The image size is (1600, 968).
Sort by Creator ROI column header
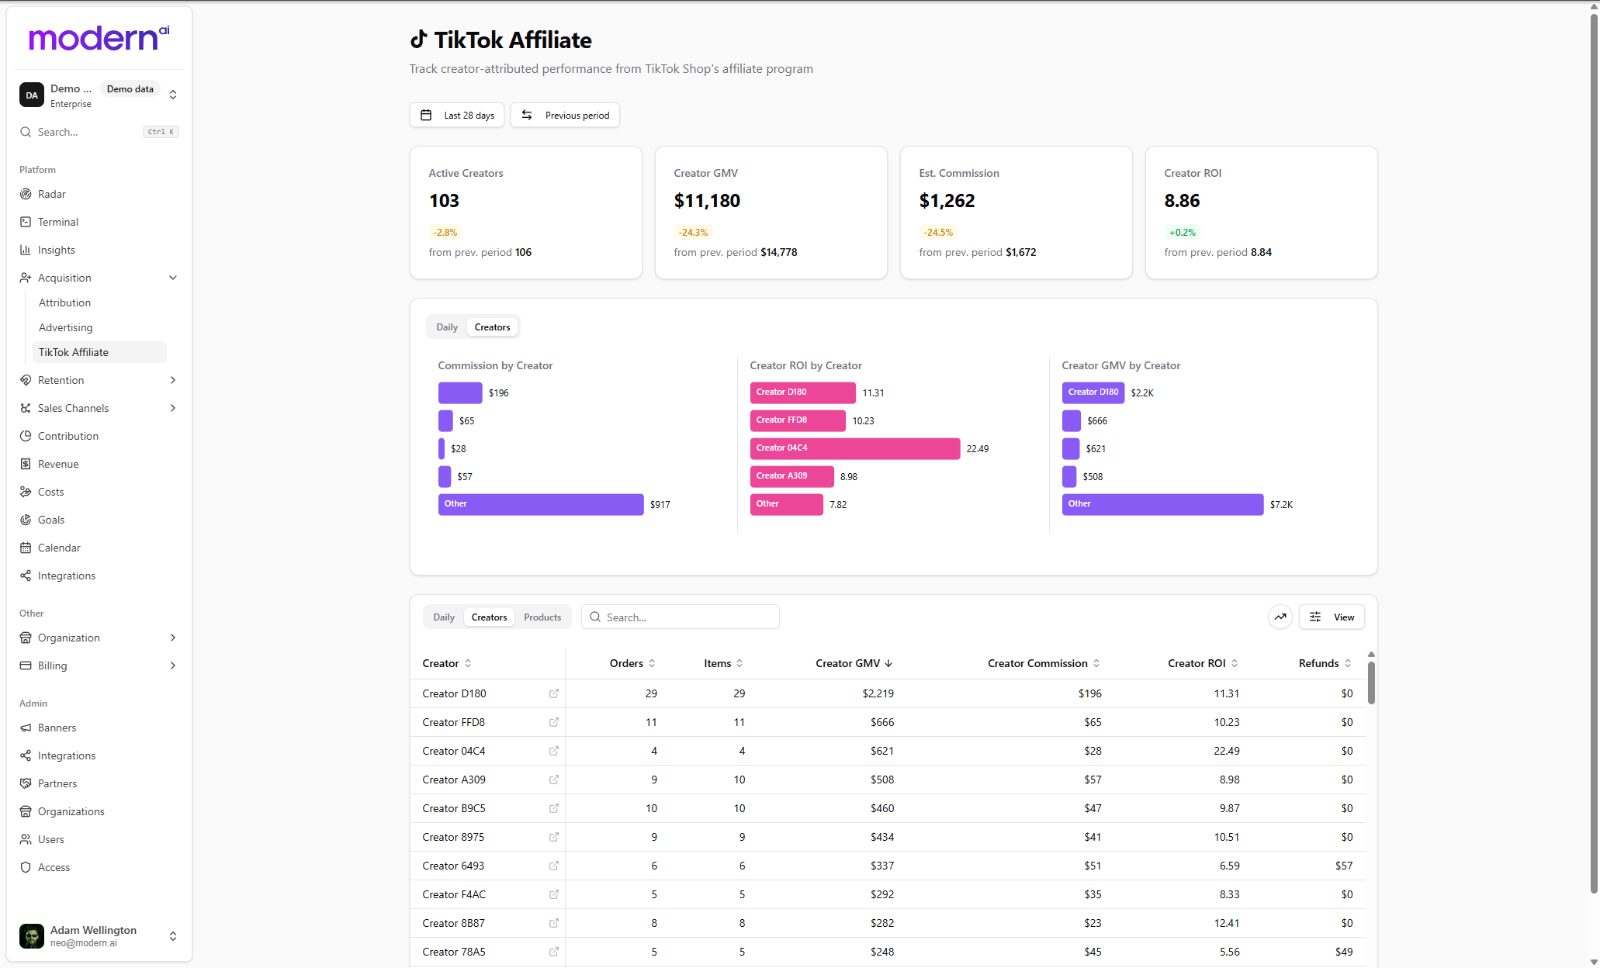coord(1202,663)
